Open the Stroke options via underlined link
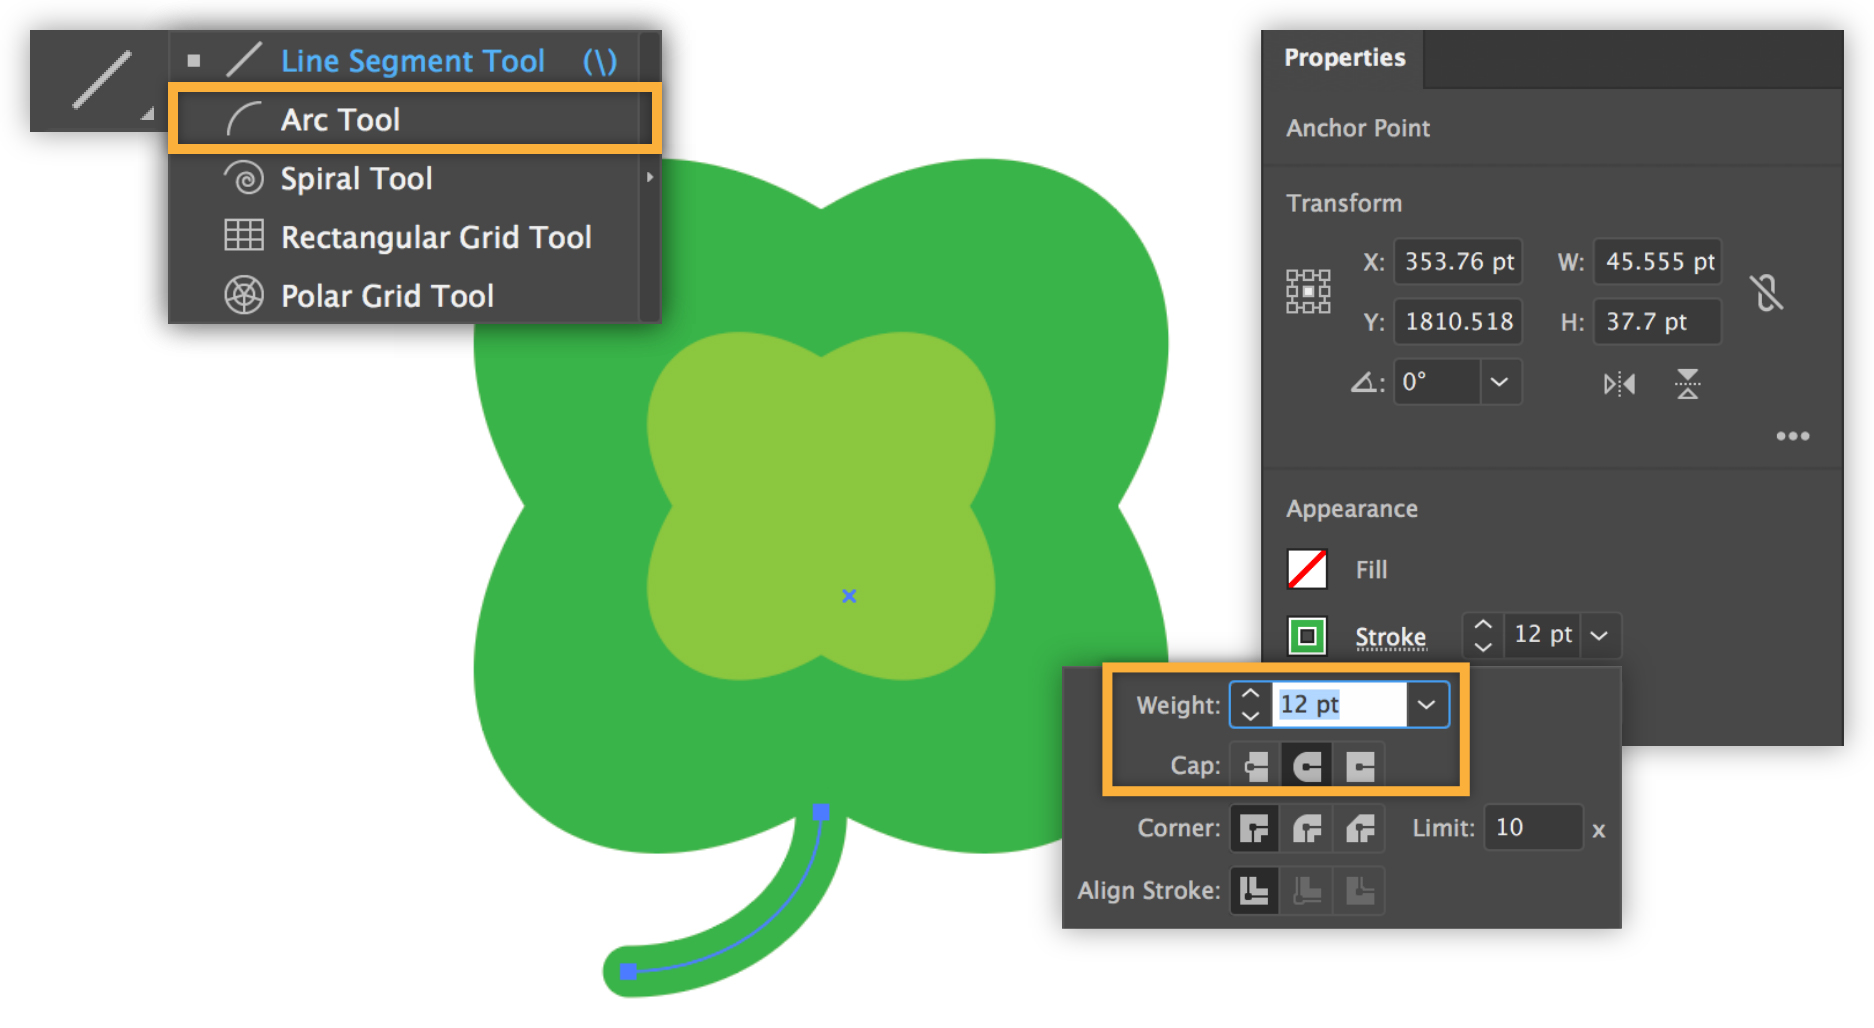This screenshot has height=1028, width=1874. 1391,636
